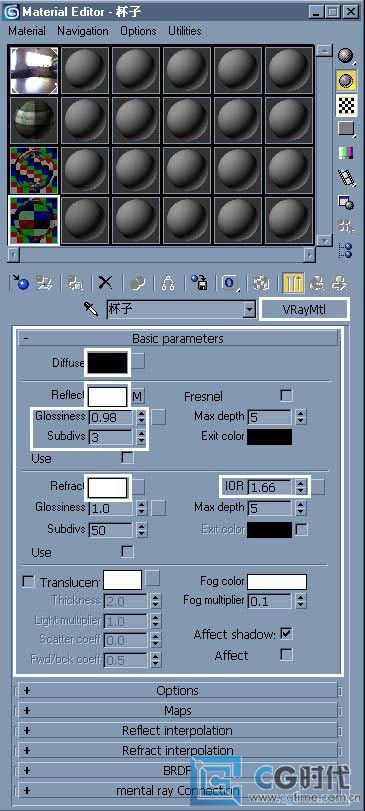Select the selected checkered glass sample slot

pyautogui.click(x=35, y=220)
